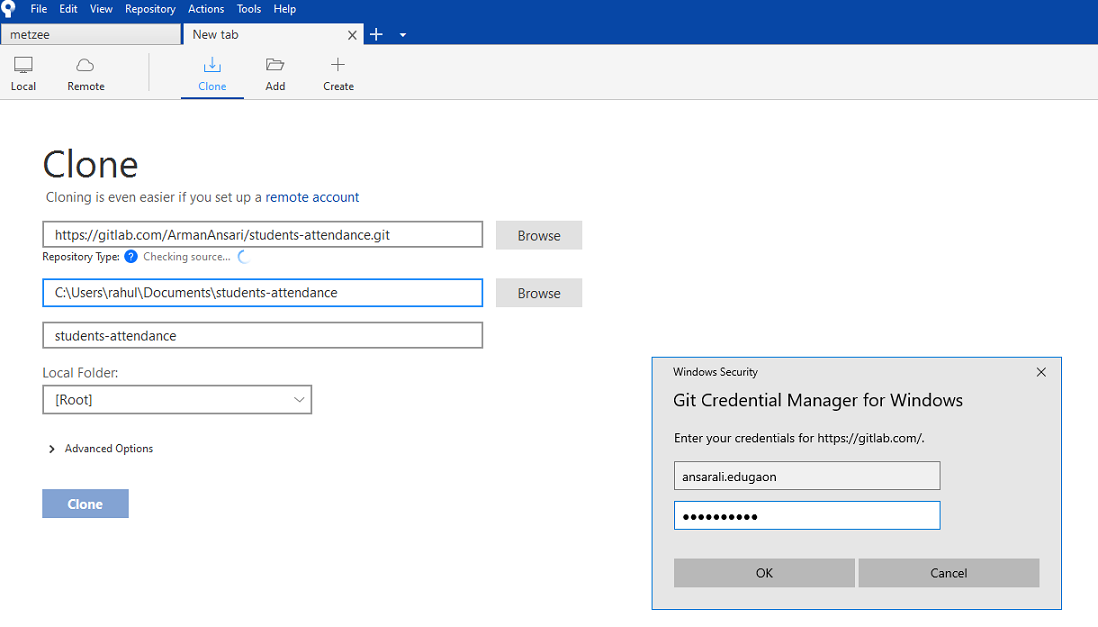The image size is (1098, 627).
Task: Follow the remote account link
Action: pos(312,198)
